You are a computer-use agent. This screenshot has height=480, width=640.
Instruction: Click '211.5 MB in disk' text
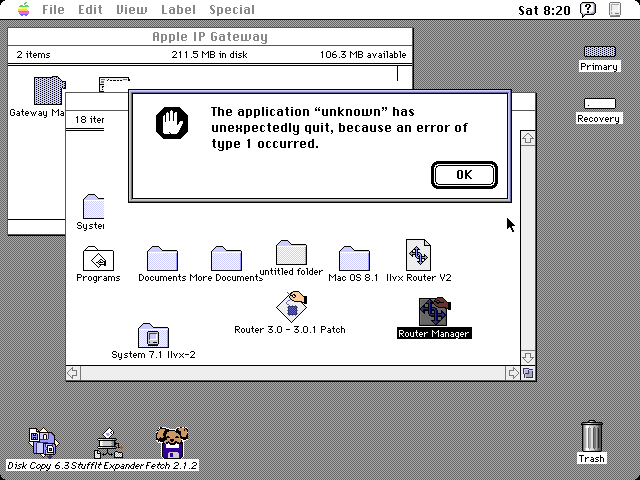(209, 55)
